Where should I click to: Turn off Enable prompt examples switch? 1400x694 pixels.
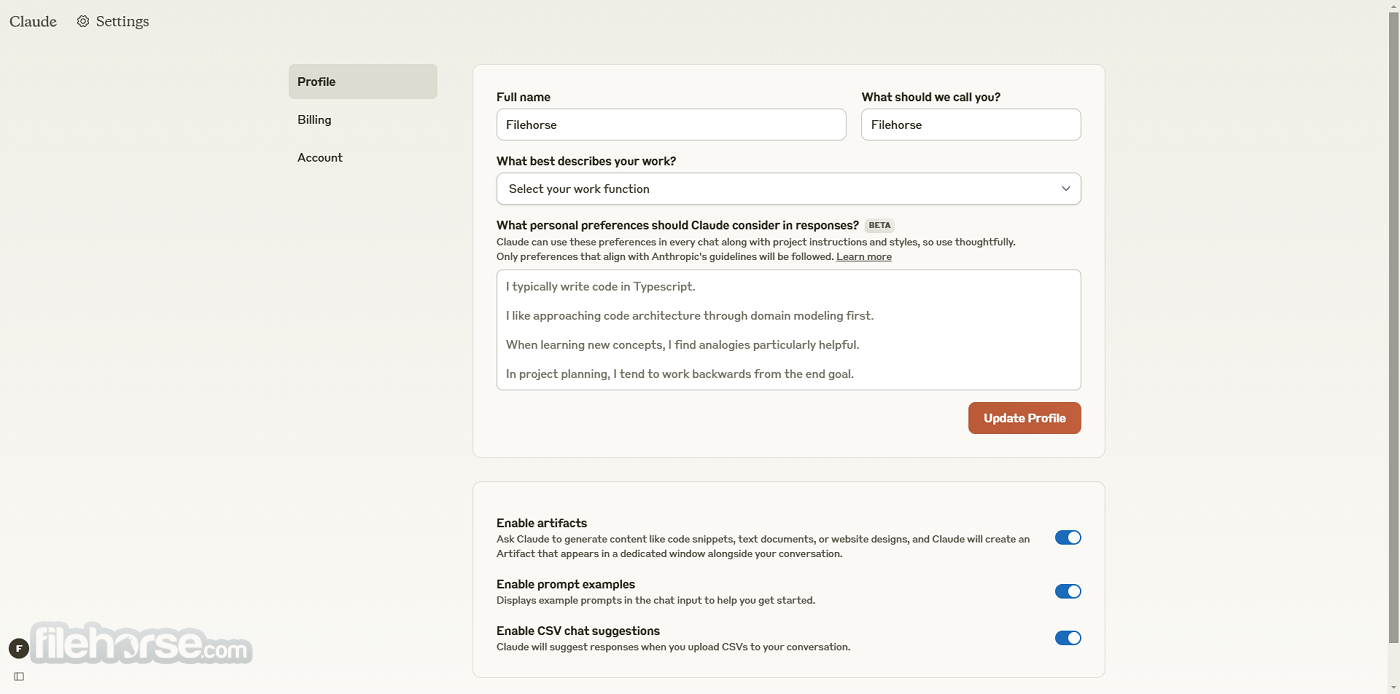click(1068, 591)
